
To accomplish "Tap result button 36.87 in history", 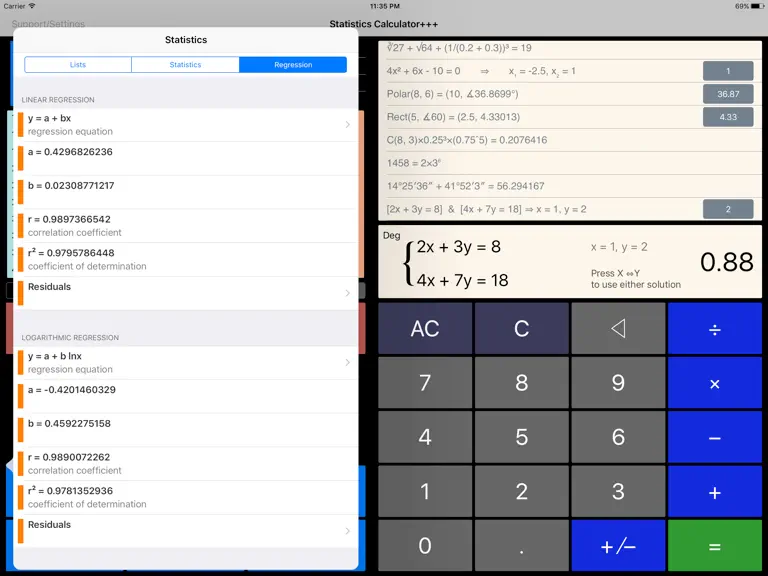I will click(728, 94).
